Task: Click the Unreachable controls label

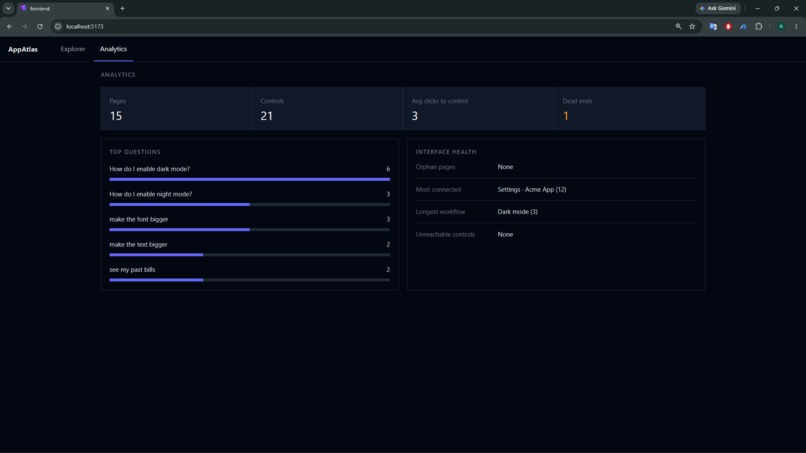Action: pyautogui.click(x=445, y=234)
